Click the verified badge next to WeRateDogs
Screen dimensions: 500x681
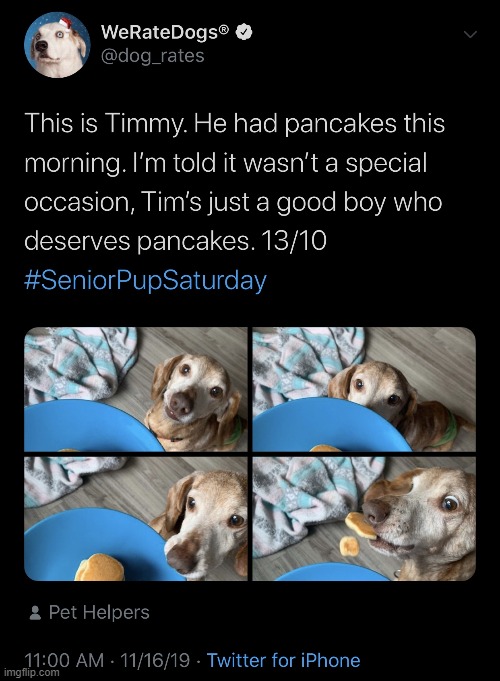(x=245, y=33)
